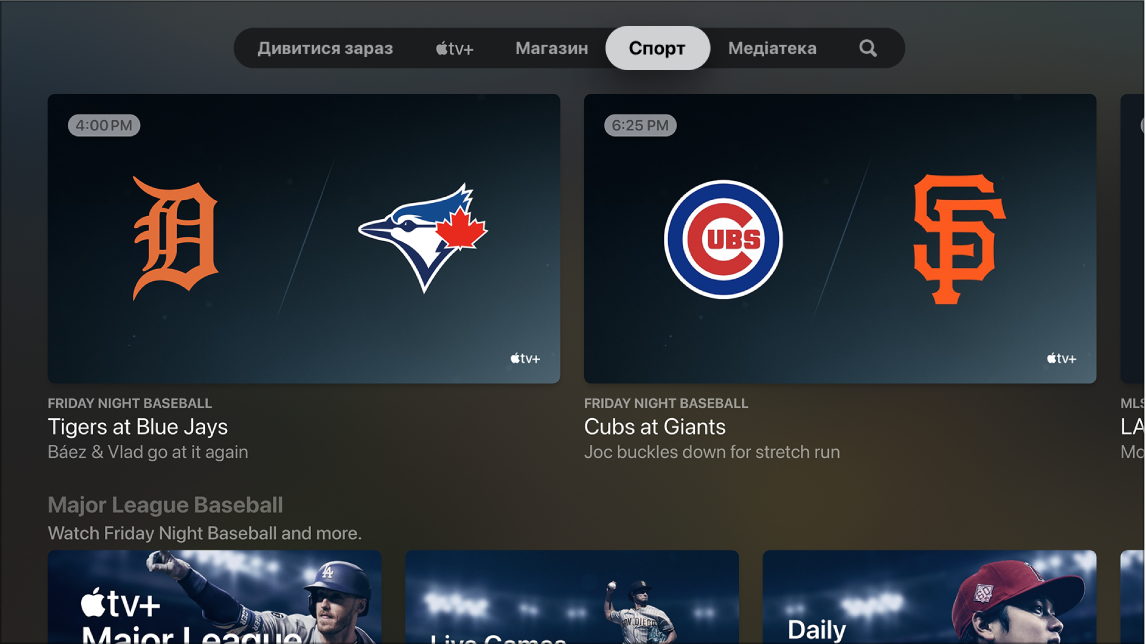The width and height of the screenshot is (1146, 644).
Task: Select the Tigers at Blue Jays title
Action: pos(137,427)
